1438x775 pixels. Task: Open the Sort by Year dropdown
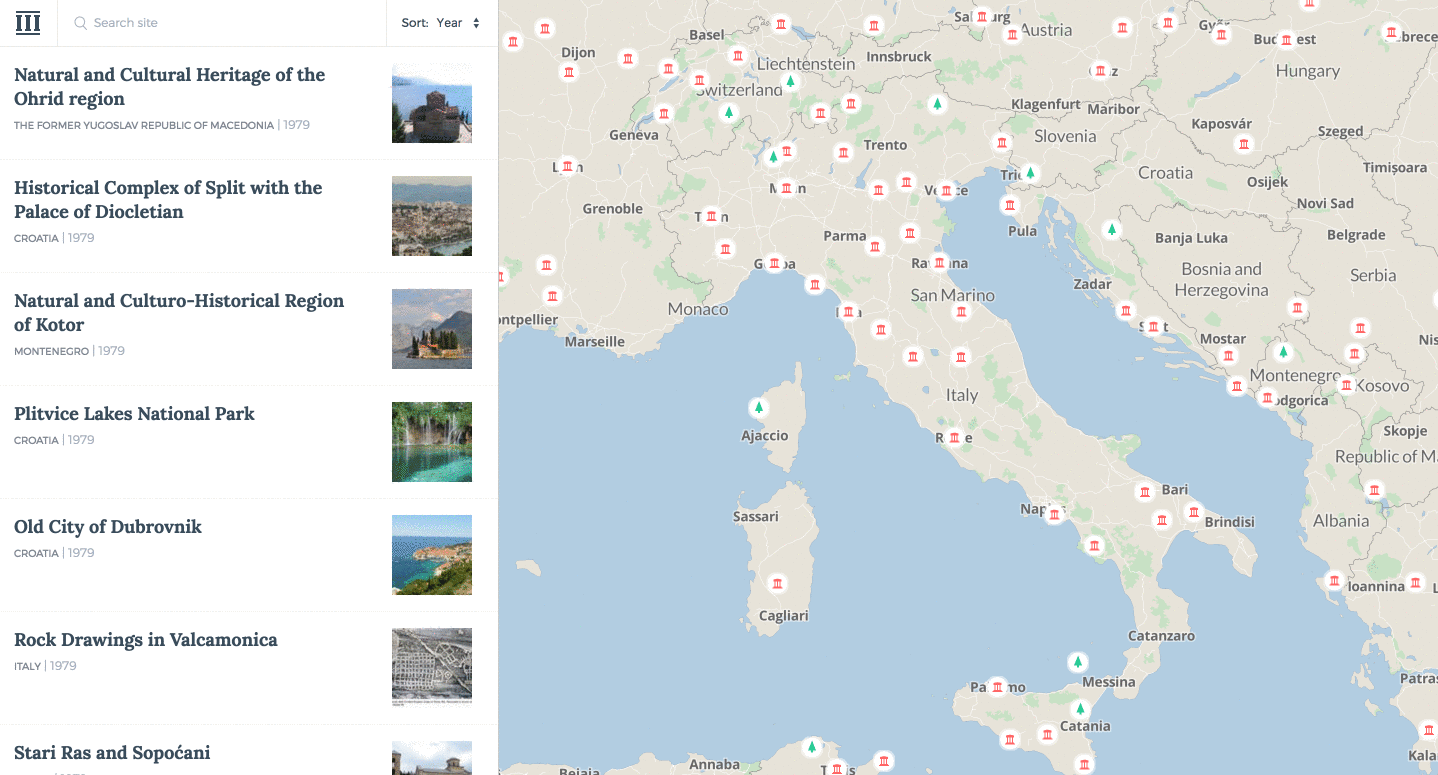(x=441, y=23)
